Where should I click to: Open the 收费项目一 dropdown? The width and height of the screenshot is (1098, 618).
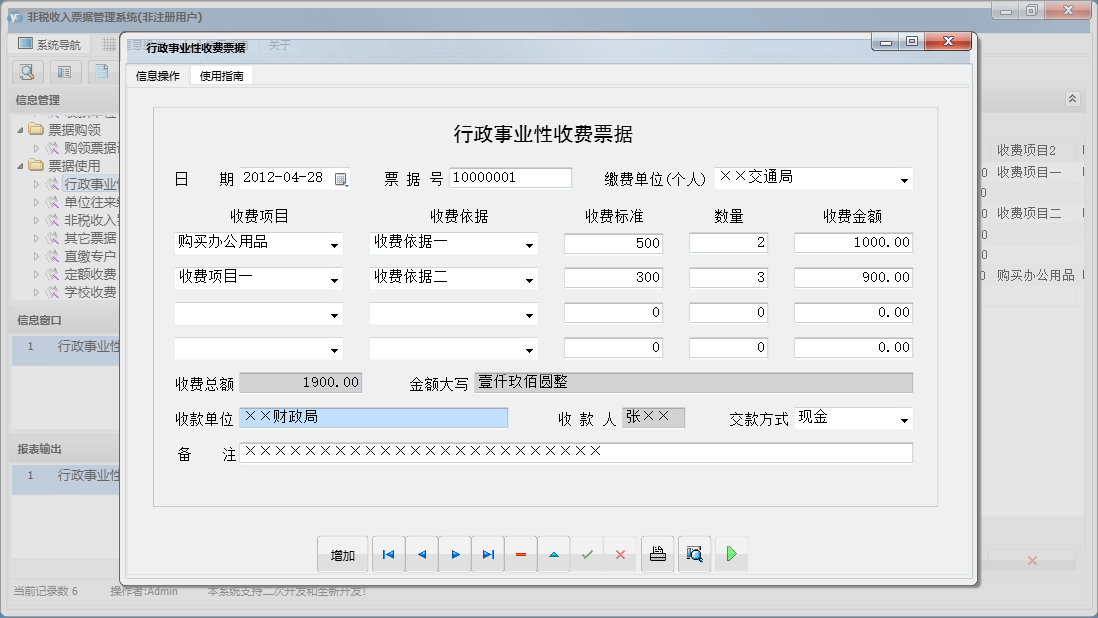coord(334,280)
